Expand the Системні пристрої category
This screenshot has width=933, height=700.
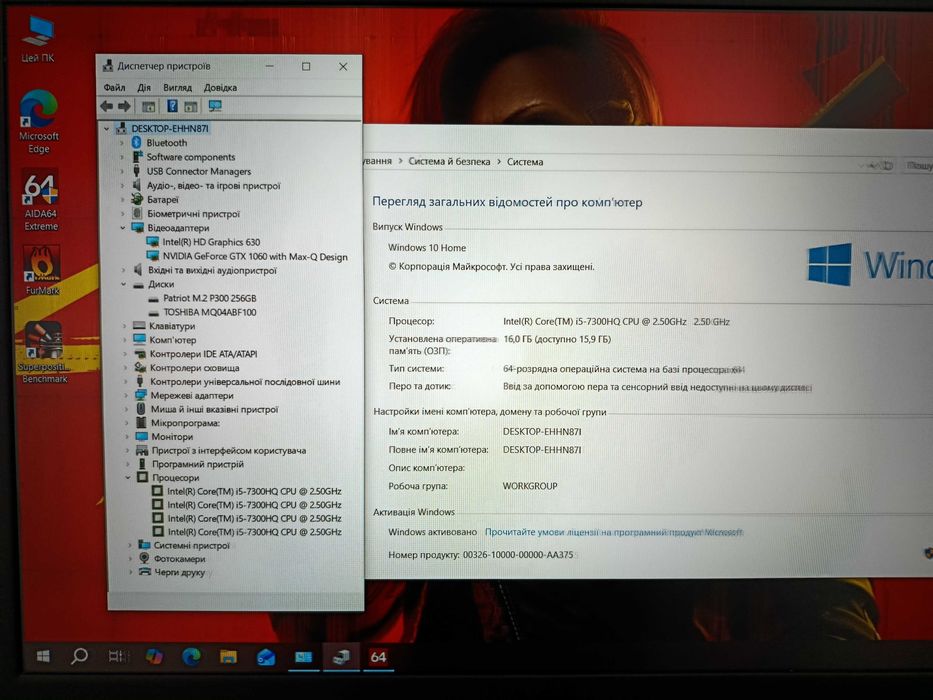[130, 545]
